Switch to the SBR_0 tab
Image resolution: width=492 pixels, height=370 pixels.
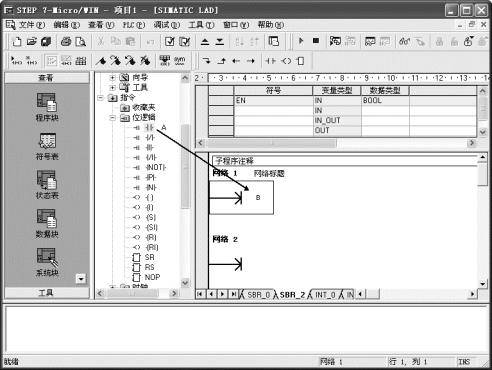coord(258,295)
